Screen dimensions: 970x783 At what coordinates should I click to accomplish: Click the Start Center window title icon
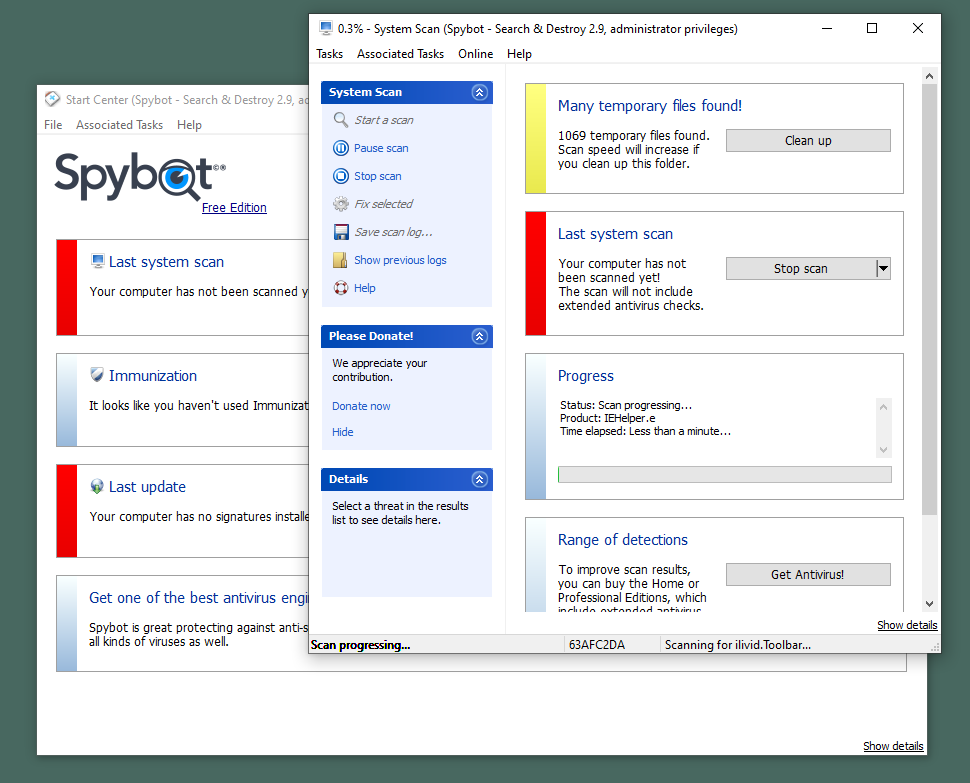53,99
